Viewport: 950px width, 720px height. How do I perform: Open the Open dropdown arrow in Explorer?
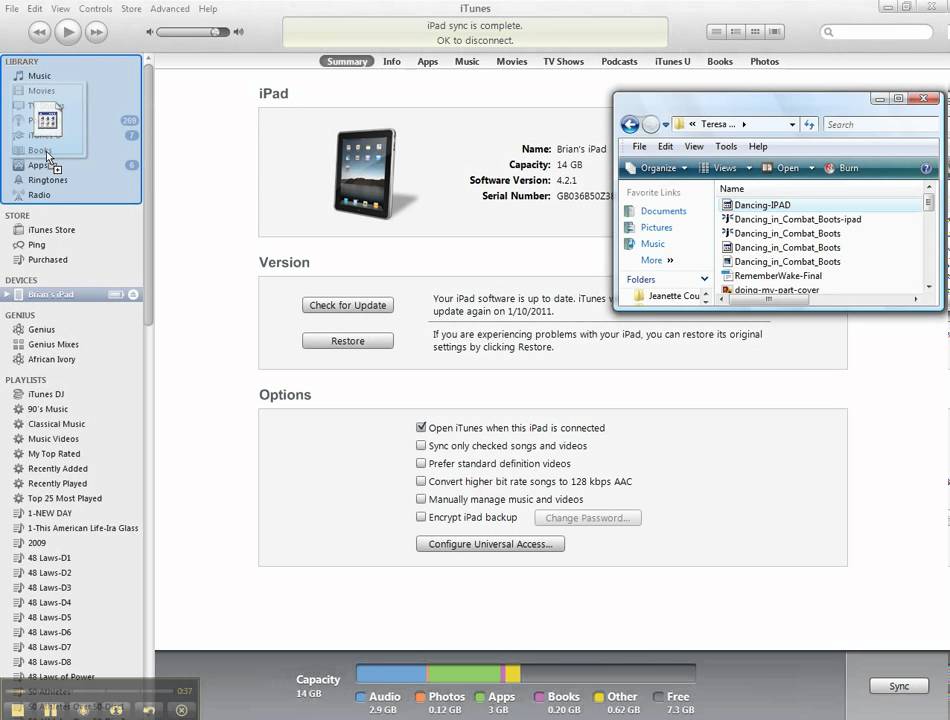coord(812,168)
